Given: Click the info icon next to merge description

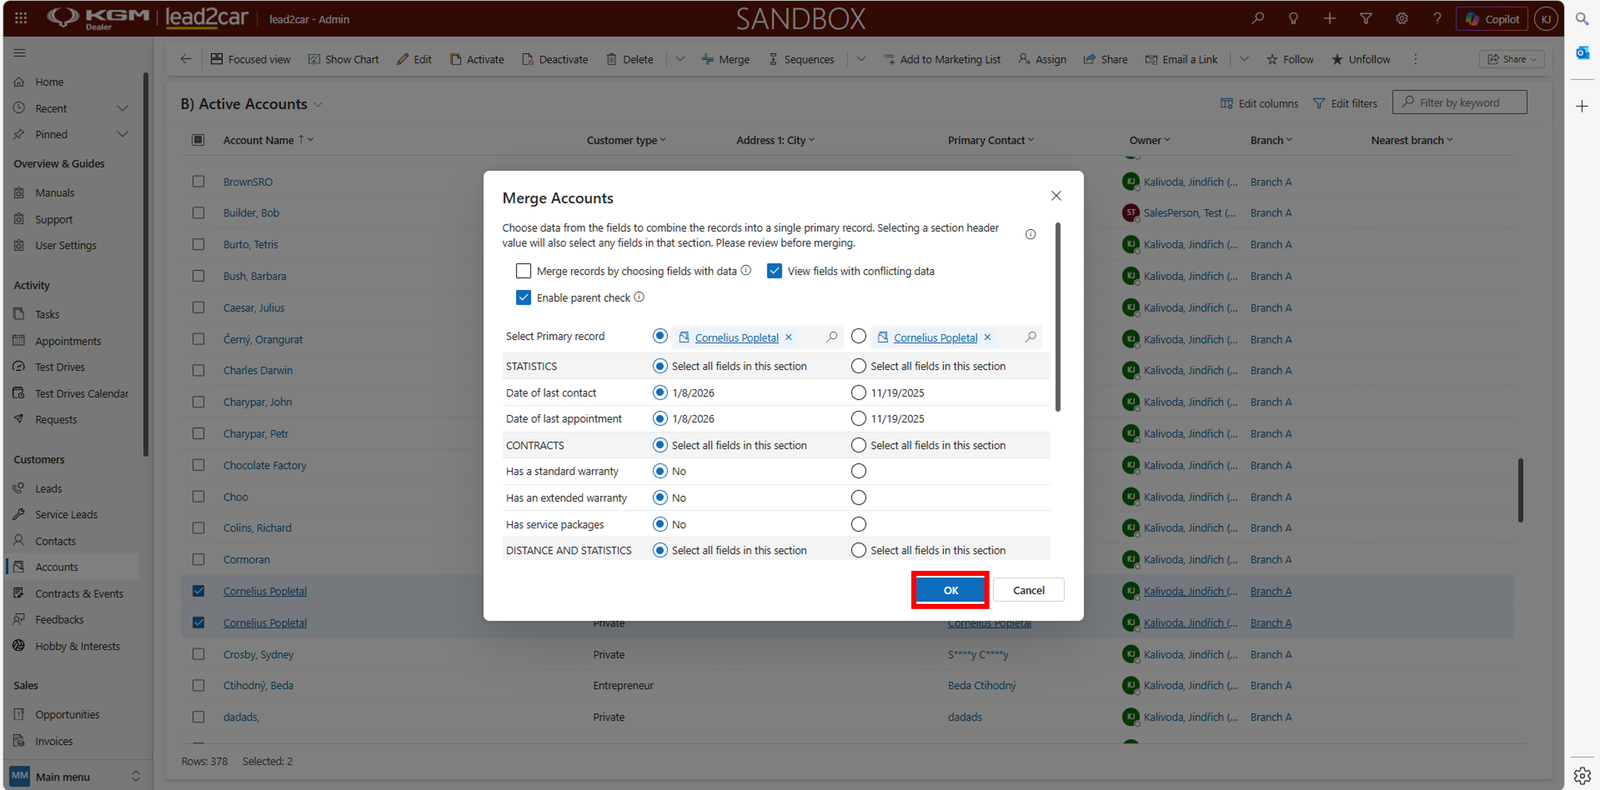Looking at the screenshot, I should (x=1030, y=234).
